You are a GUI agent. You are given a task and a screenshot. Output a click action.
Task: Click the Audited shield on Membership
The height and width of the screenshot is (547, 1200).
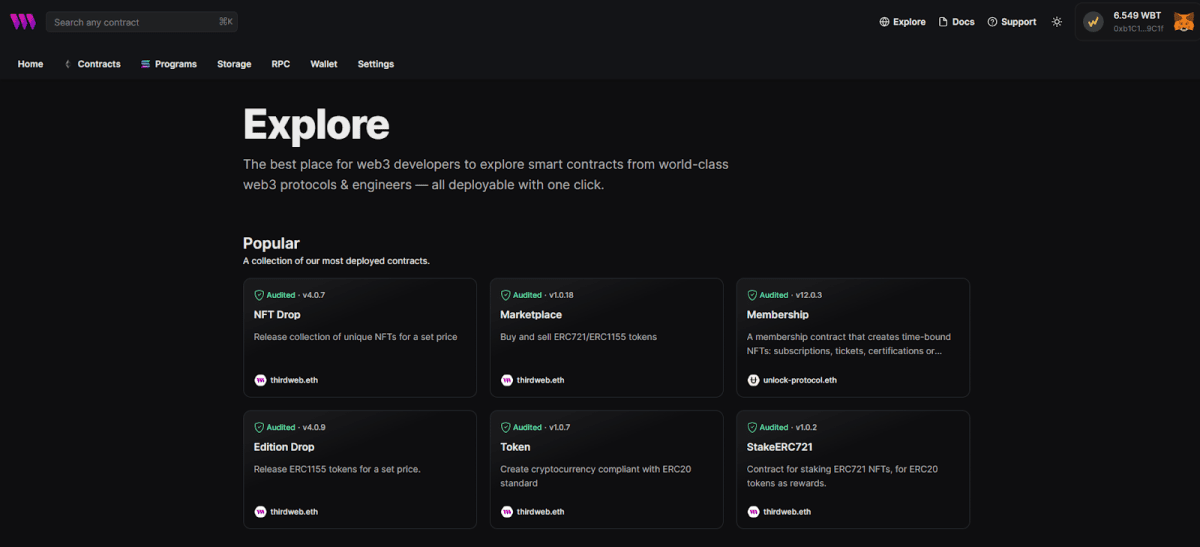click(752, 295)
